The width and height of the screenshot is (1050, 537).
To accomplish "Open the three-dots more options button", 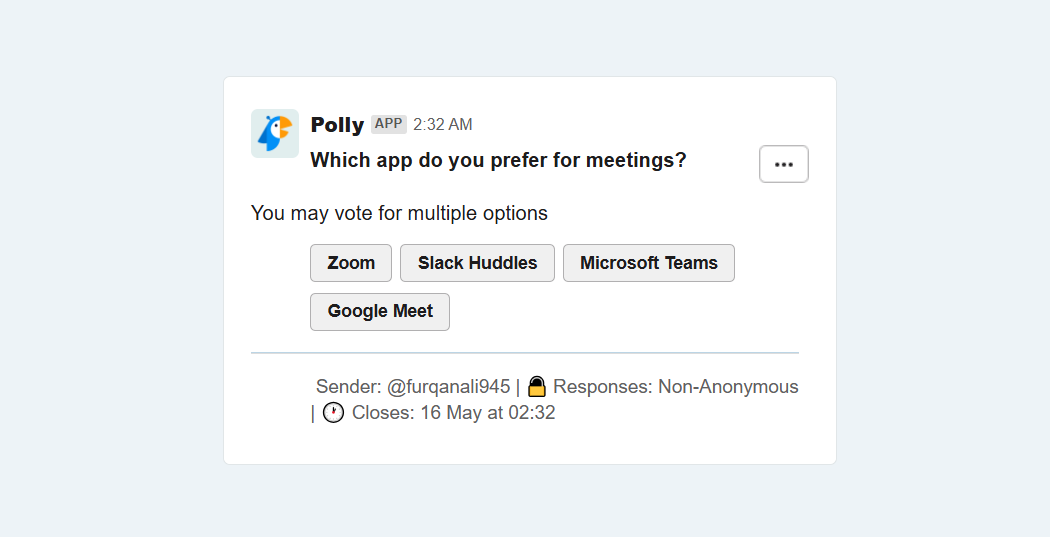I will point(783,164).
